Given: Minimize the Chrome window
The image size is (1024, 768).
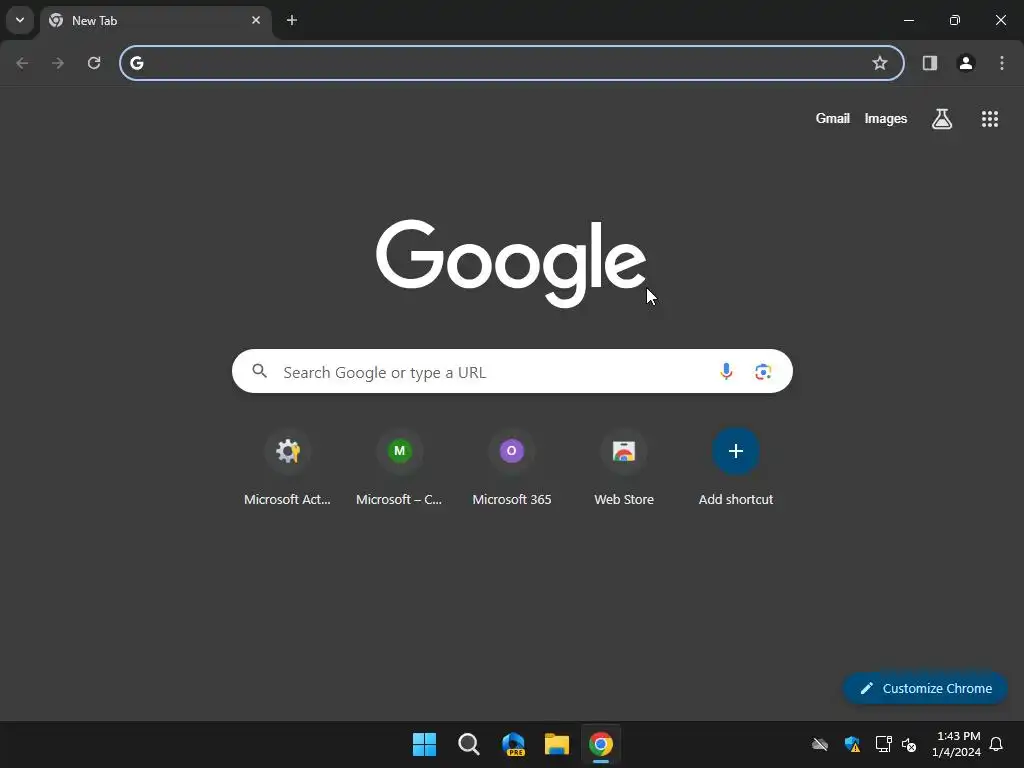Looking at the screenshot, I should [x=908, y=20].
